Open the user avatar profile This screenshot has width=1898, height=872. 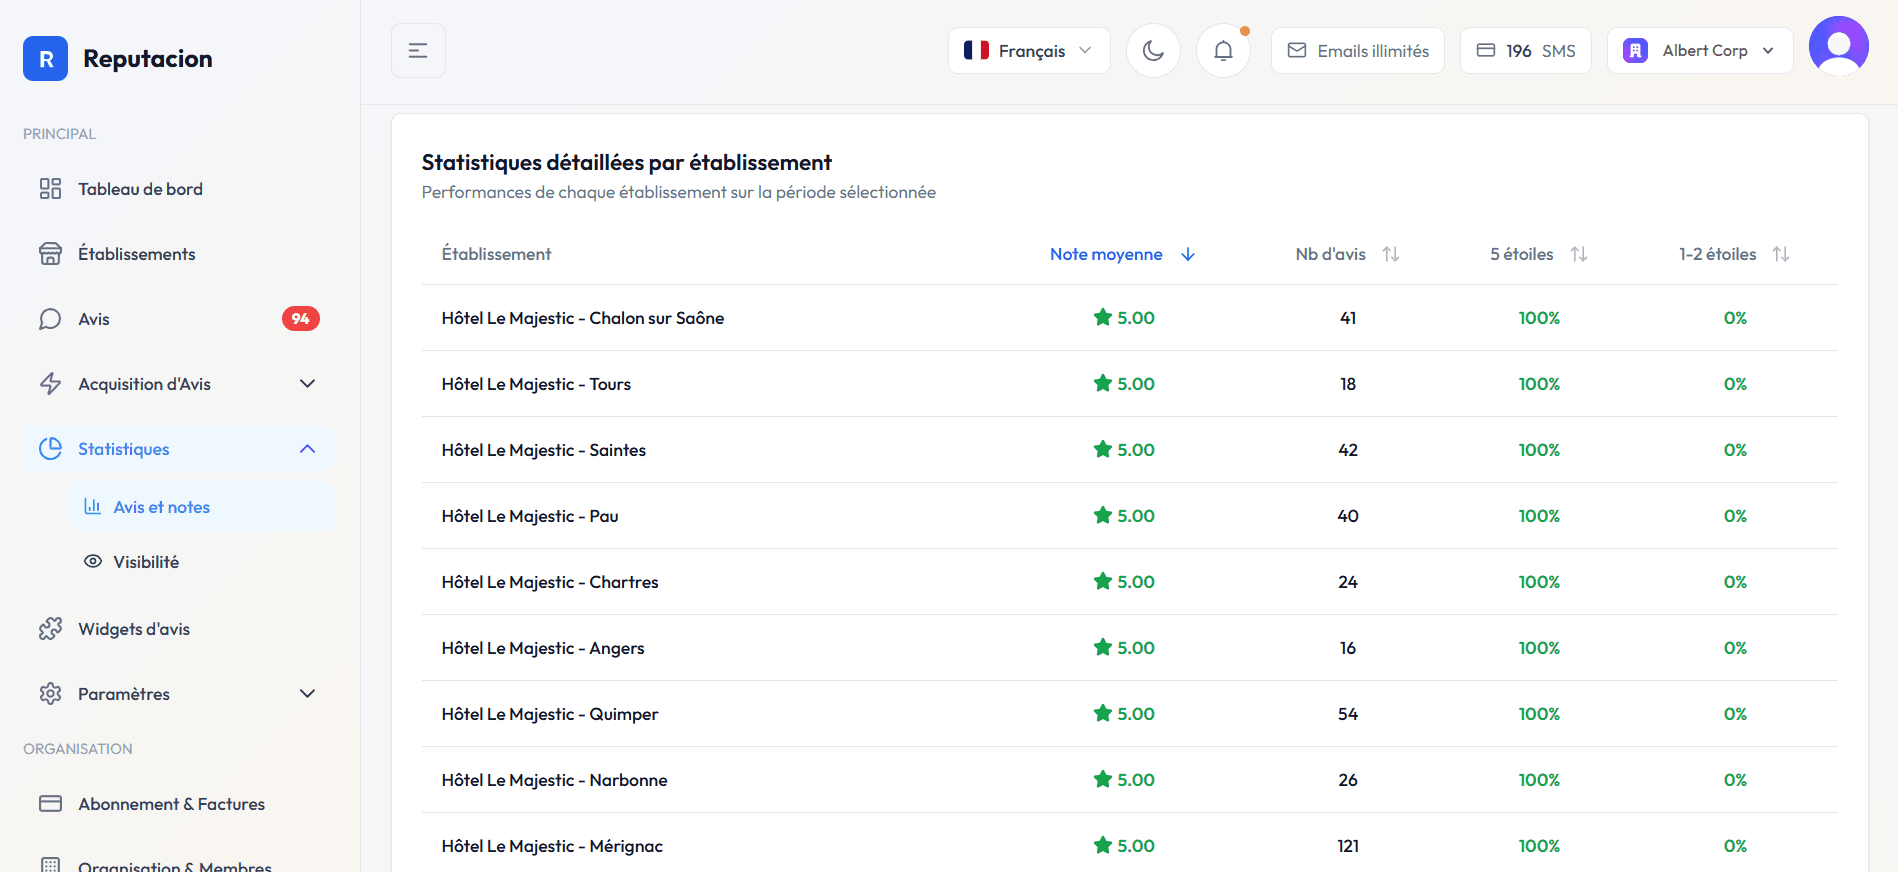[x=1838, y=46]
